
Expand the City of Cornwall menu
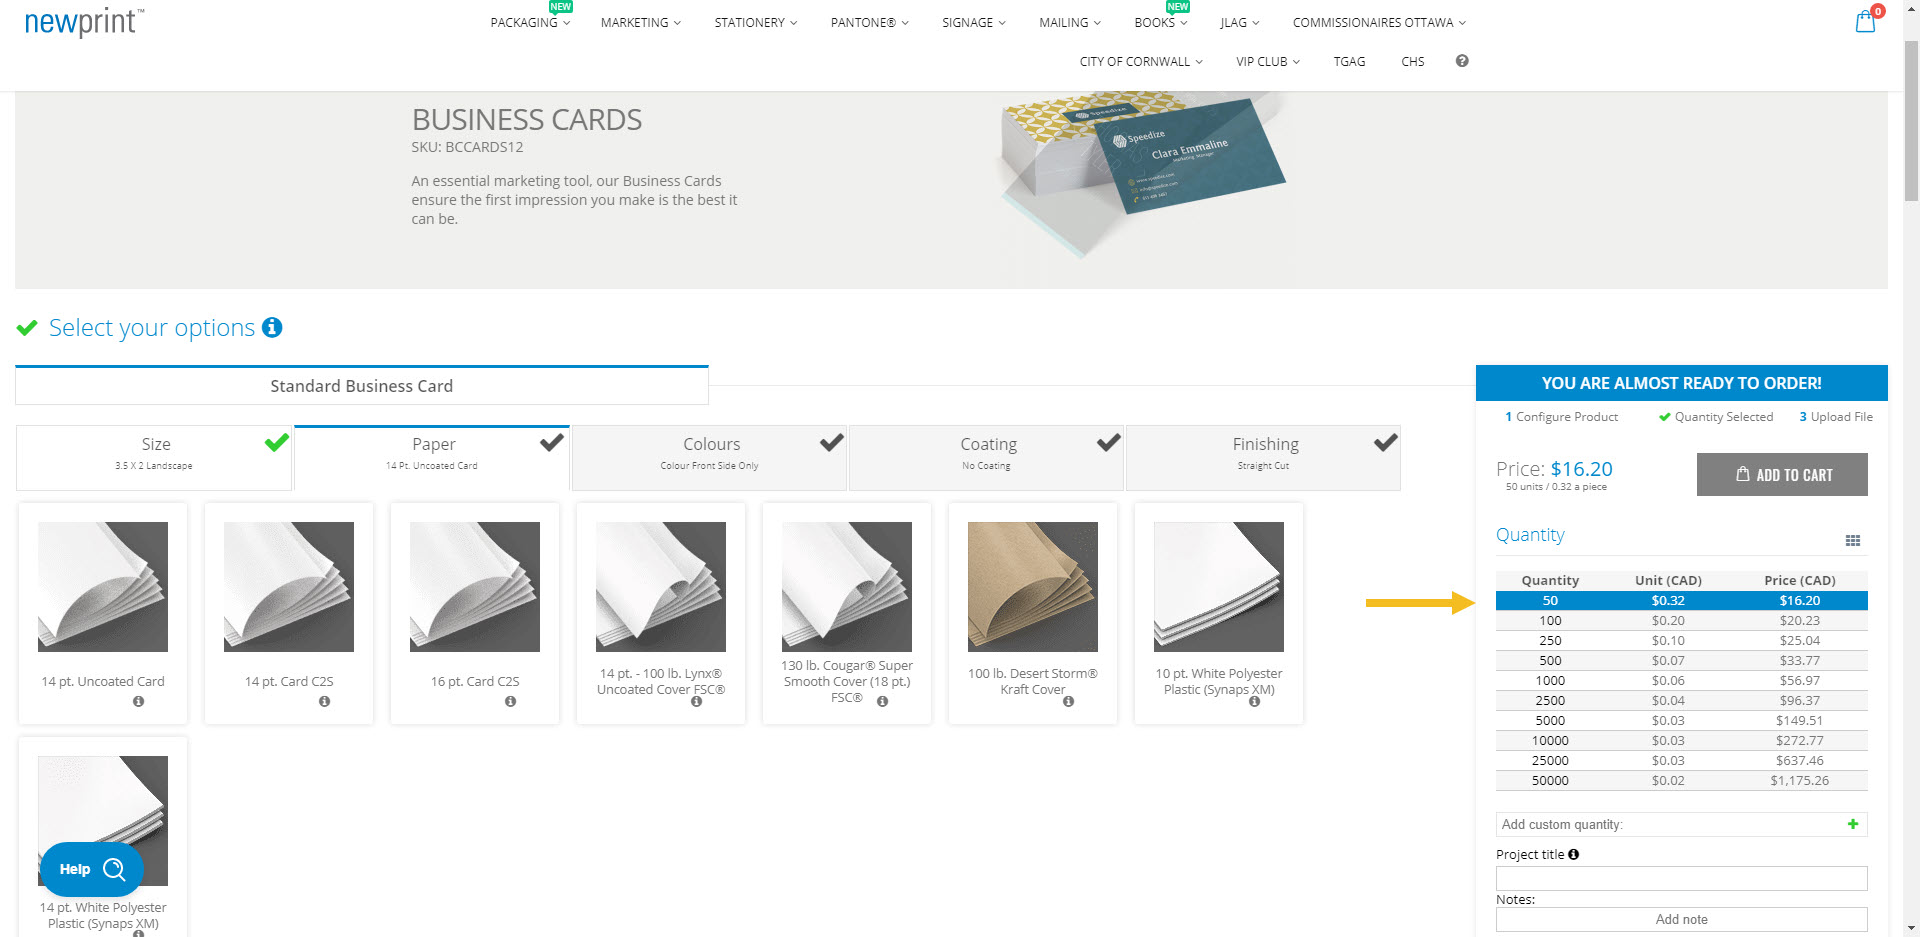1140,61
